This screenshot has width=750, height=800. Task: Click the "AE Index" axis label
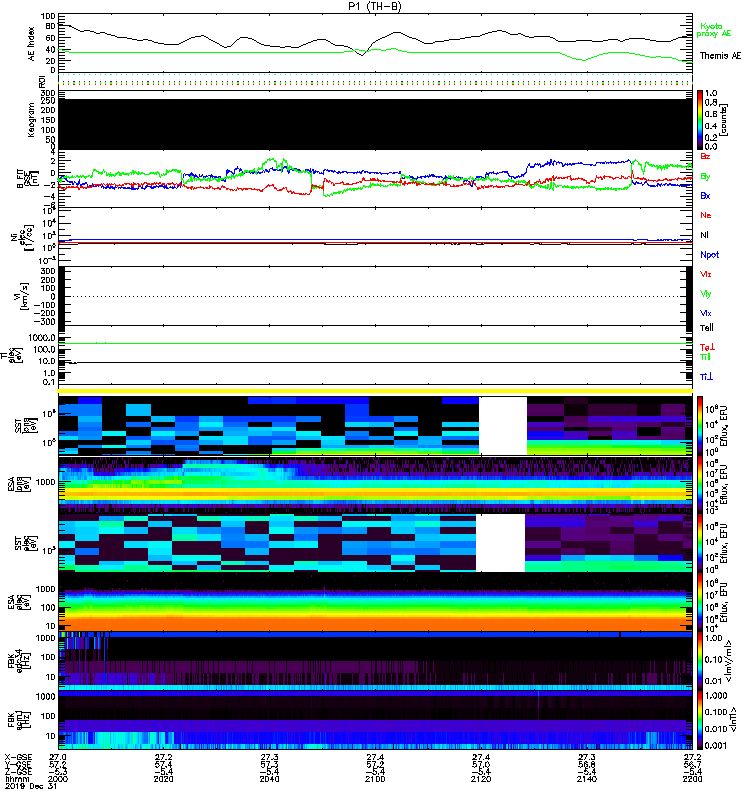point(32,44)
